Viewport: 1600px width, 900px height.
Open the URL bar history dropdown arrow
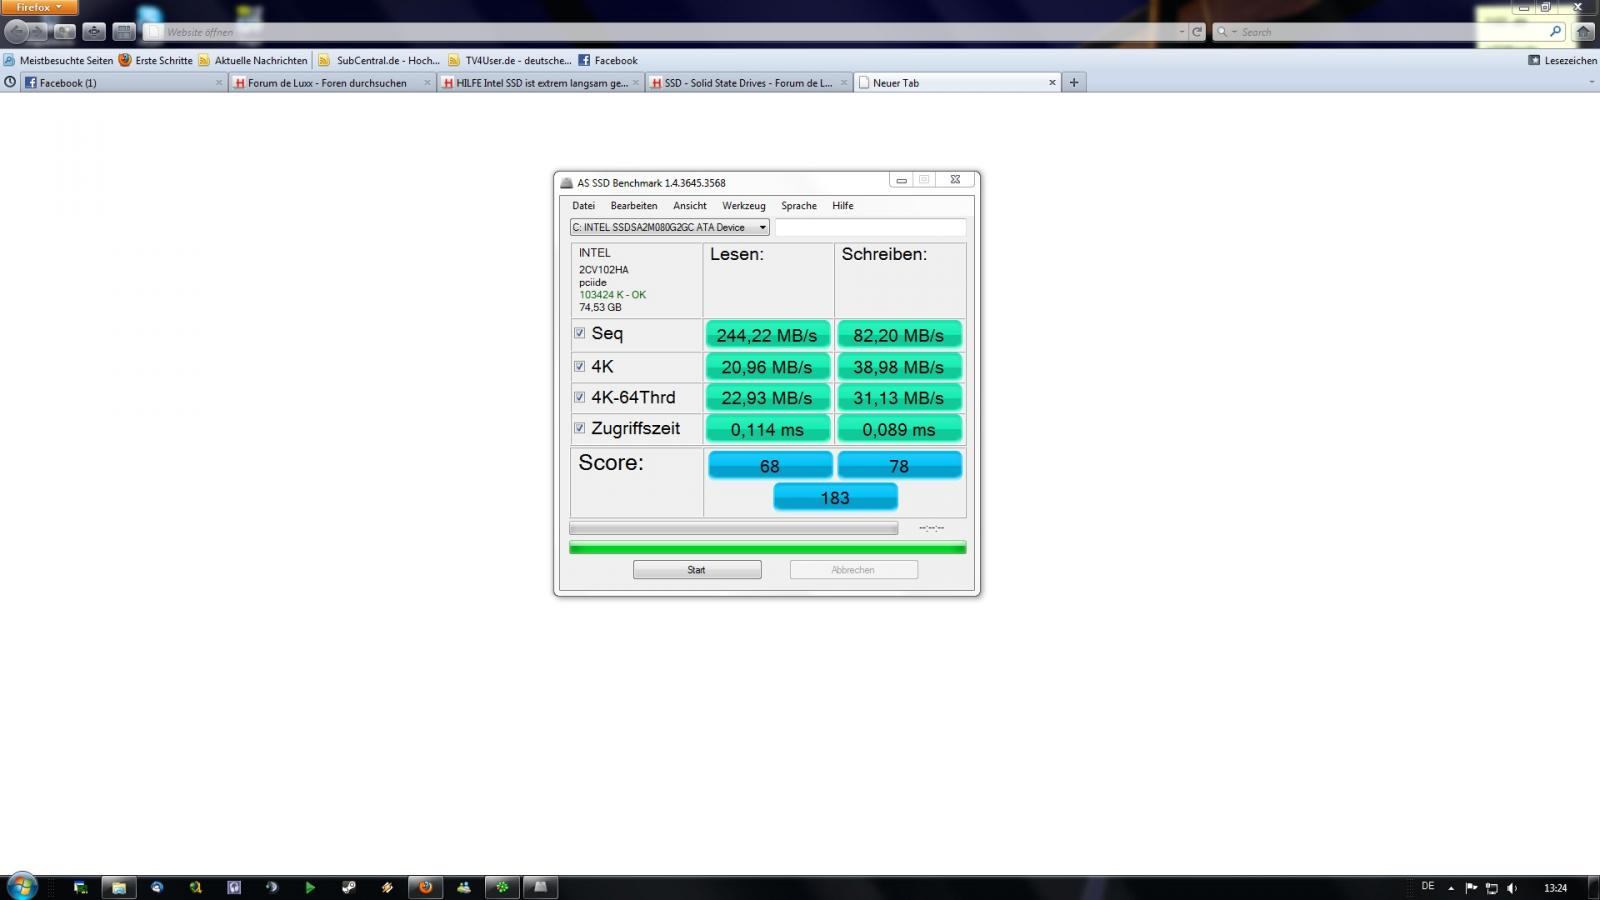(x=1181, y=32)
